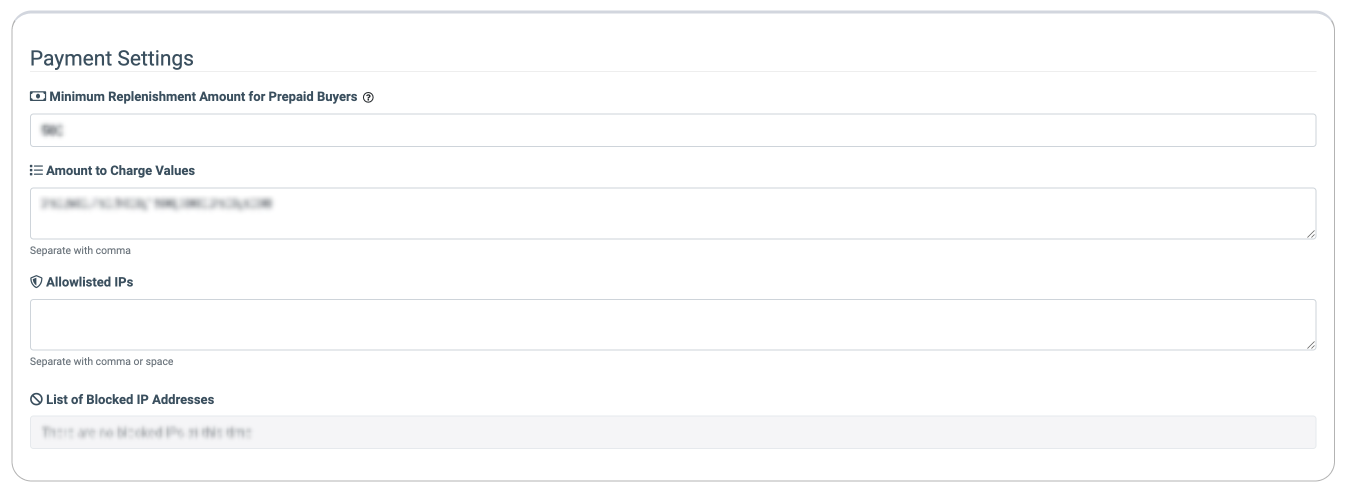Click the blurred charge values text in the textarea
The image size is (1347, 490).
157,203
